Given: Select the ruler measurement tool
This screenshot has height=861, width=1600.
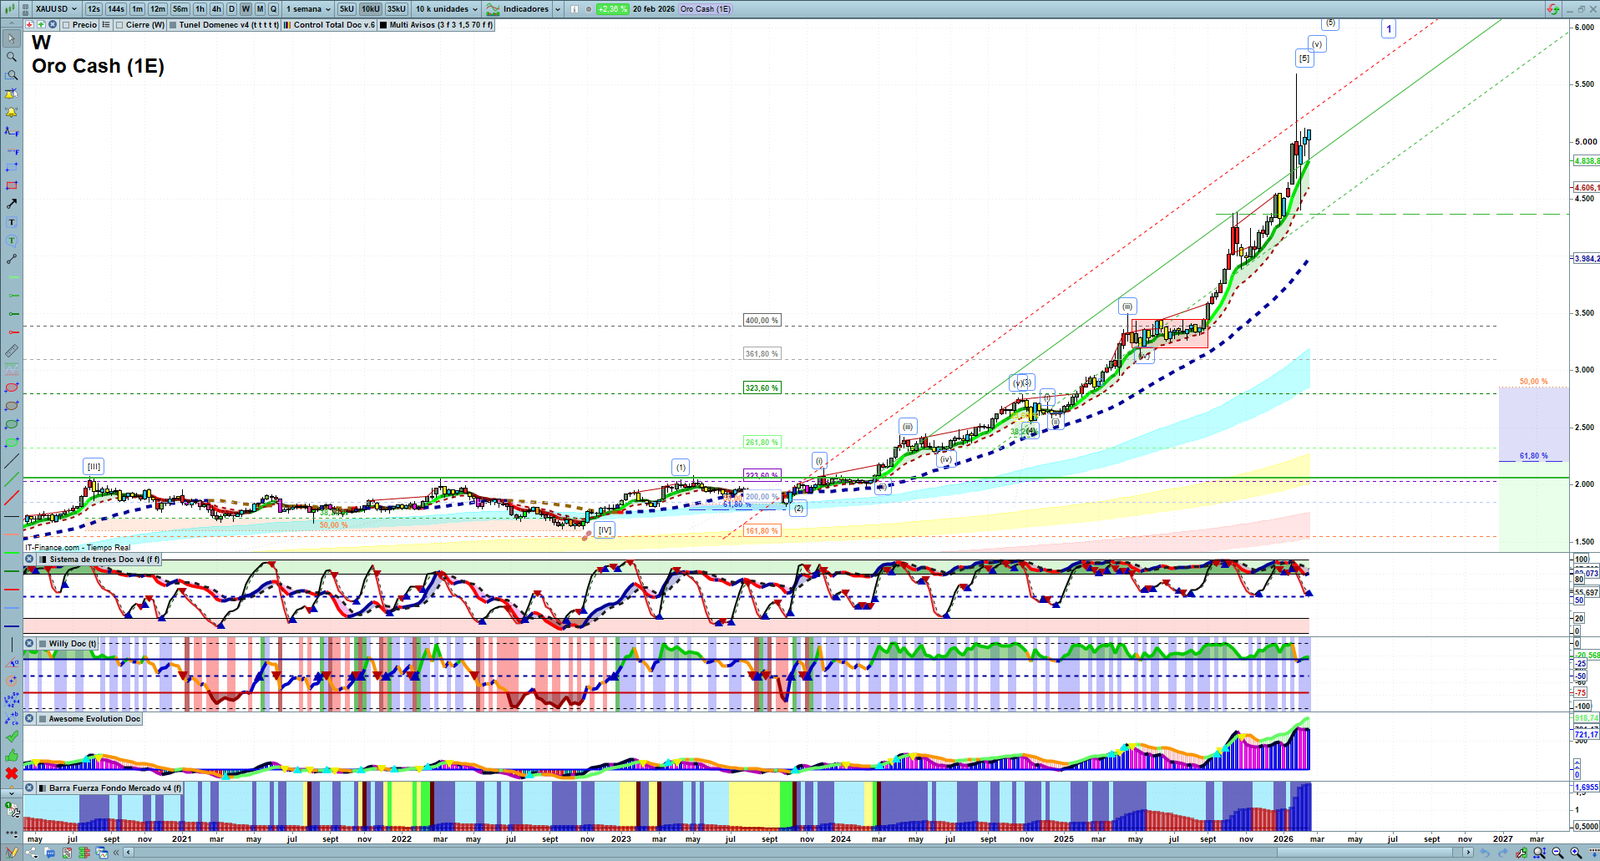Looking at the screenshot, I should [x=11, y=351].
